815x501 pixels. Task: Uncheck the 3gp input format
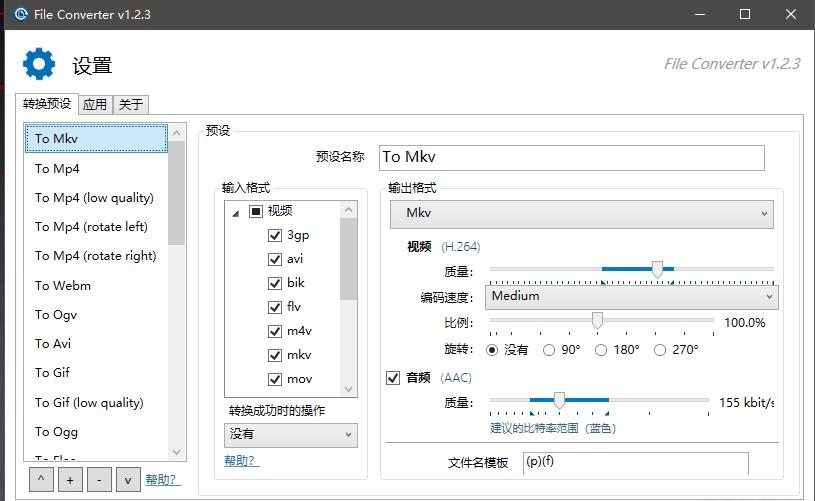click(274, 235)
